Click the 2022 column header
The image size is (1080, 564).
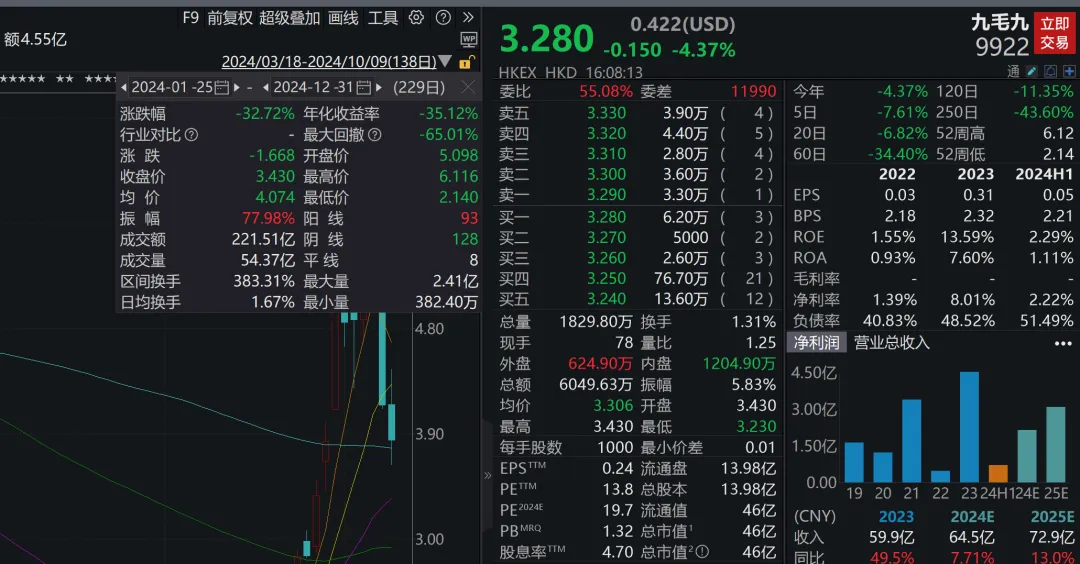(x=897, y=174)
